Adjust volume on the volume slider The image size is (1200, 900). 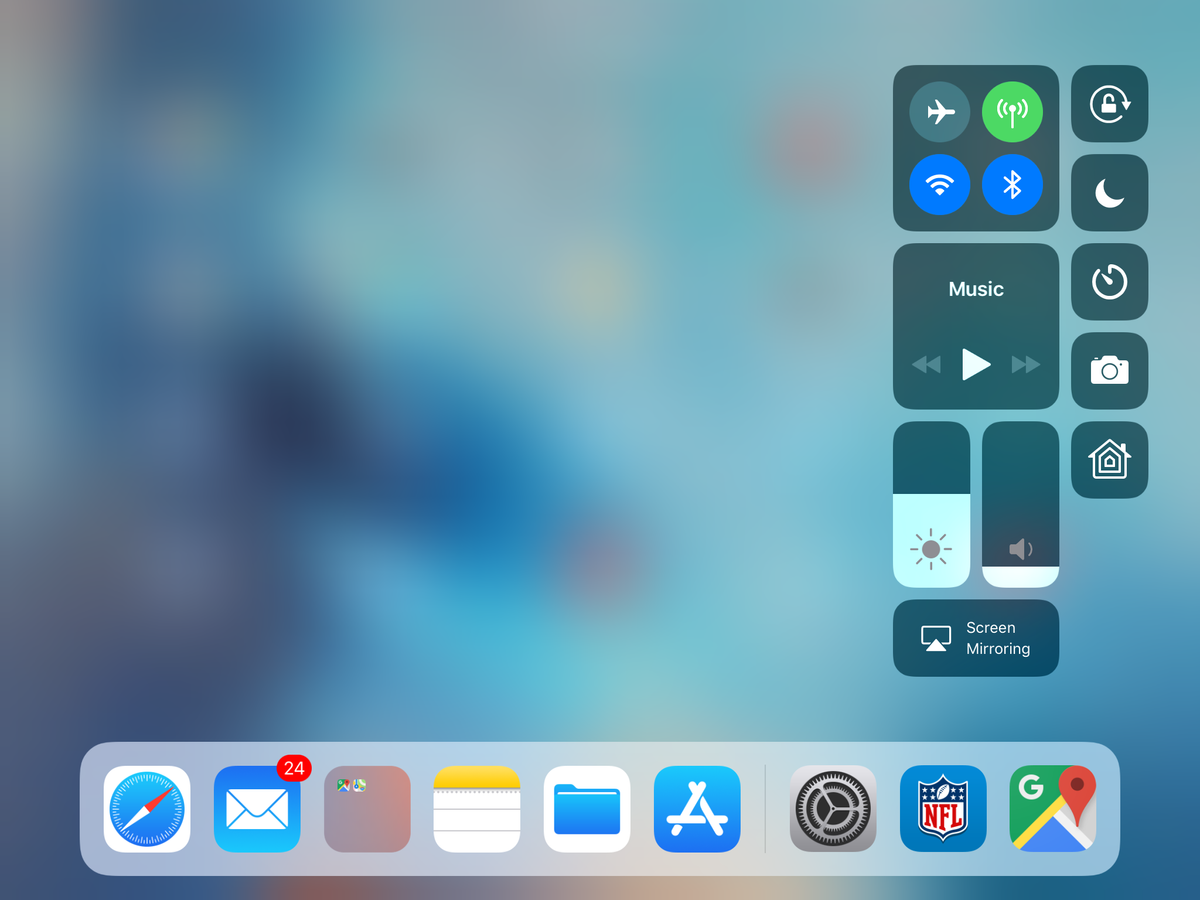[1020, 504]
